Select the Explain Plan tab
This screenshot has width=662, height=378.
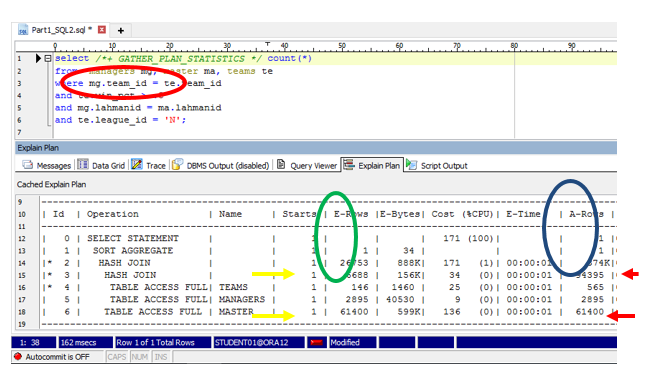(372, 166)
